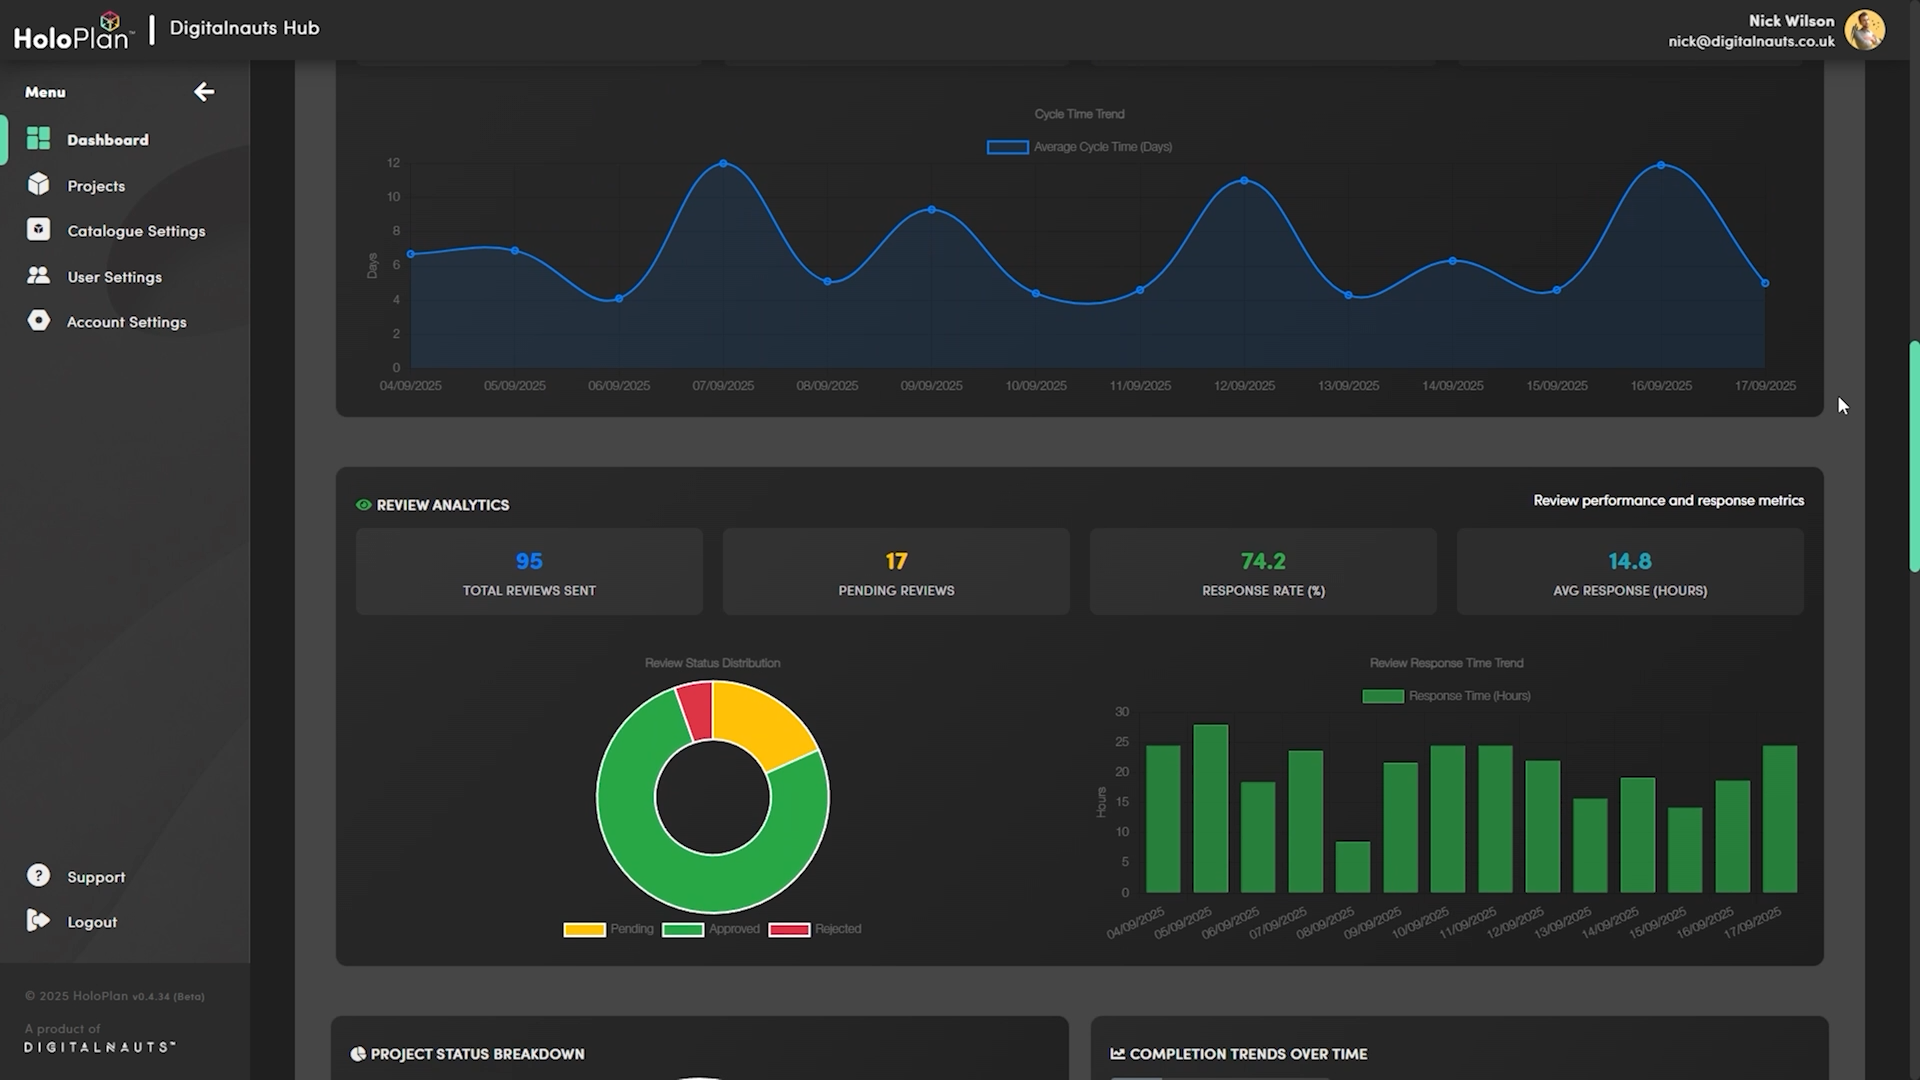Click the Support question mark icon
The height and width of the screenshot is (1080, 1920).
[x=39, y=876]
